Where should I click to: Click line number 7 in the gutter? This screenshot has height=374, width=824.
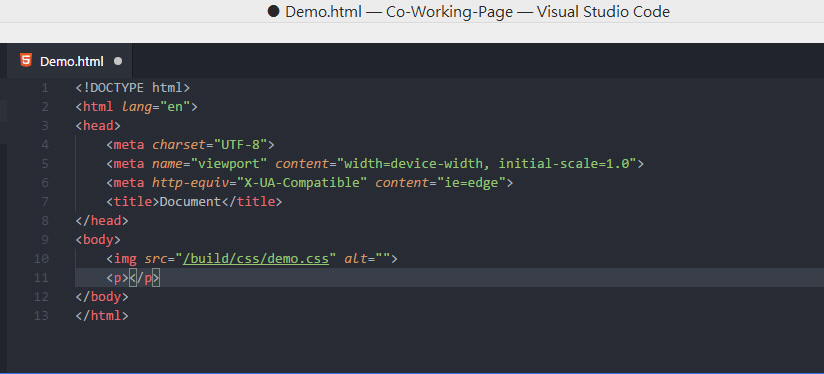point(45,202)
